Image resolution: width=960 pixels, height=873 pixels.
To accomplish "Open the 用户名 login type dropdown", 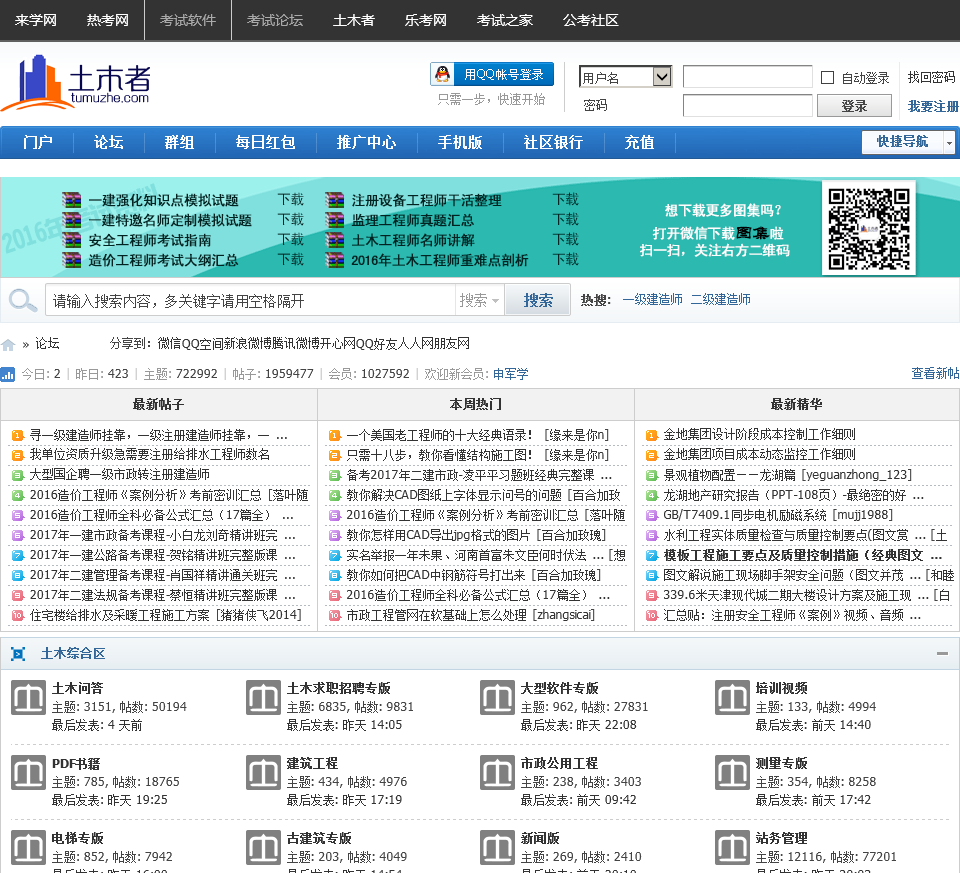I will (625, 77).
